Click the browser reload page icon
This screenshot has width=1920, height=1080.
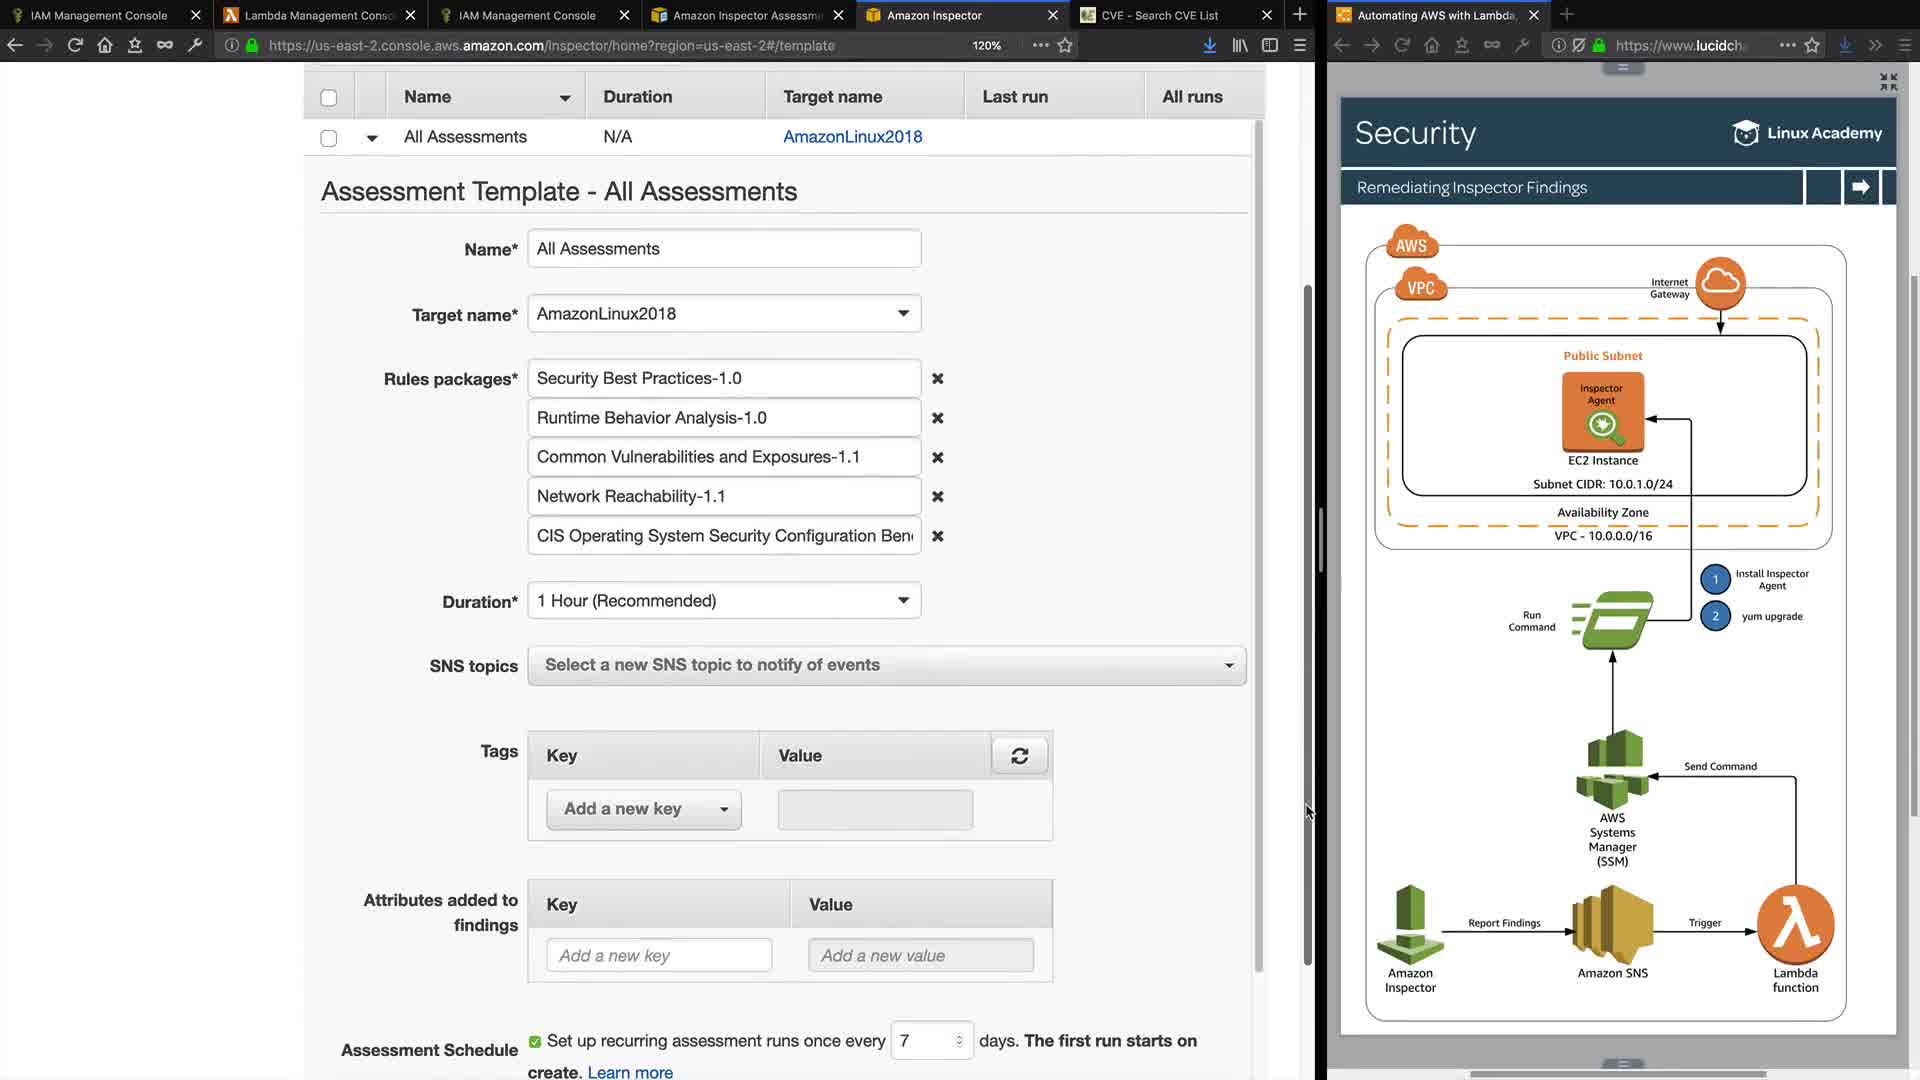[x=75, y=45]
